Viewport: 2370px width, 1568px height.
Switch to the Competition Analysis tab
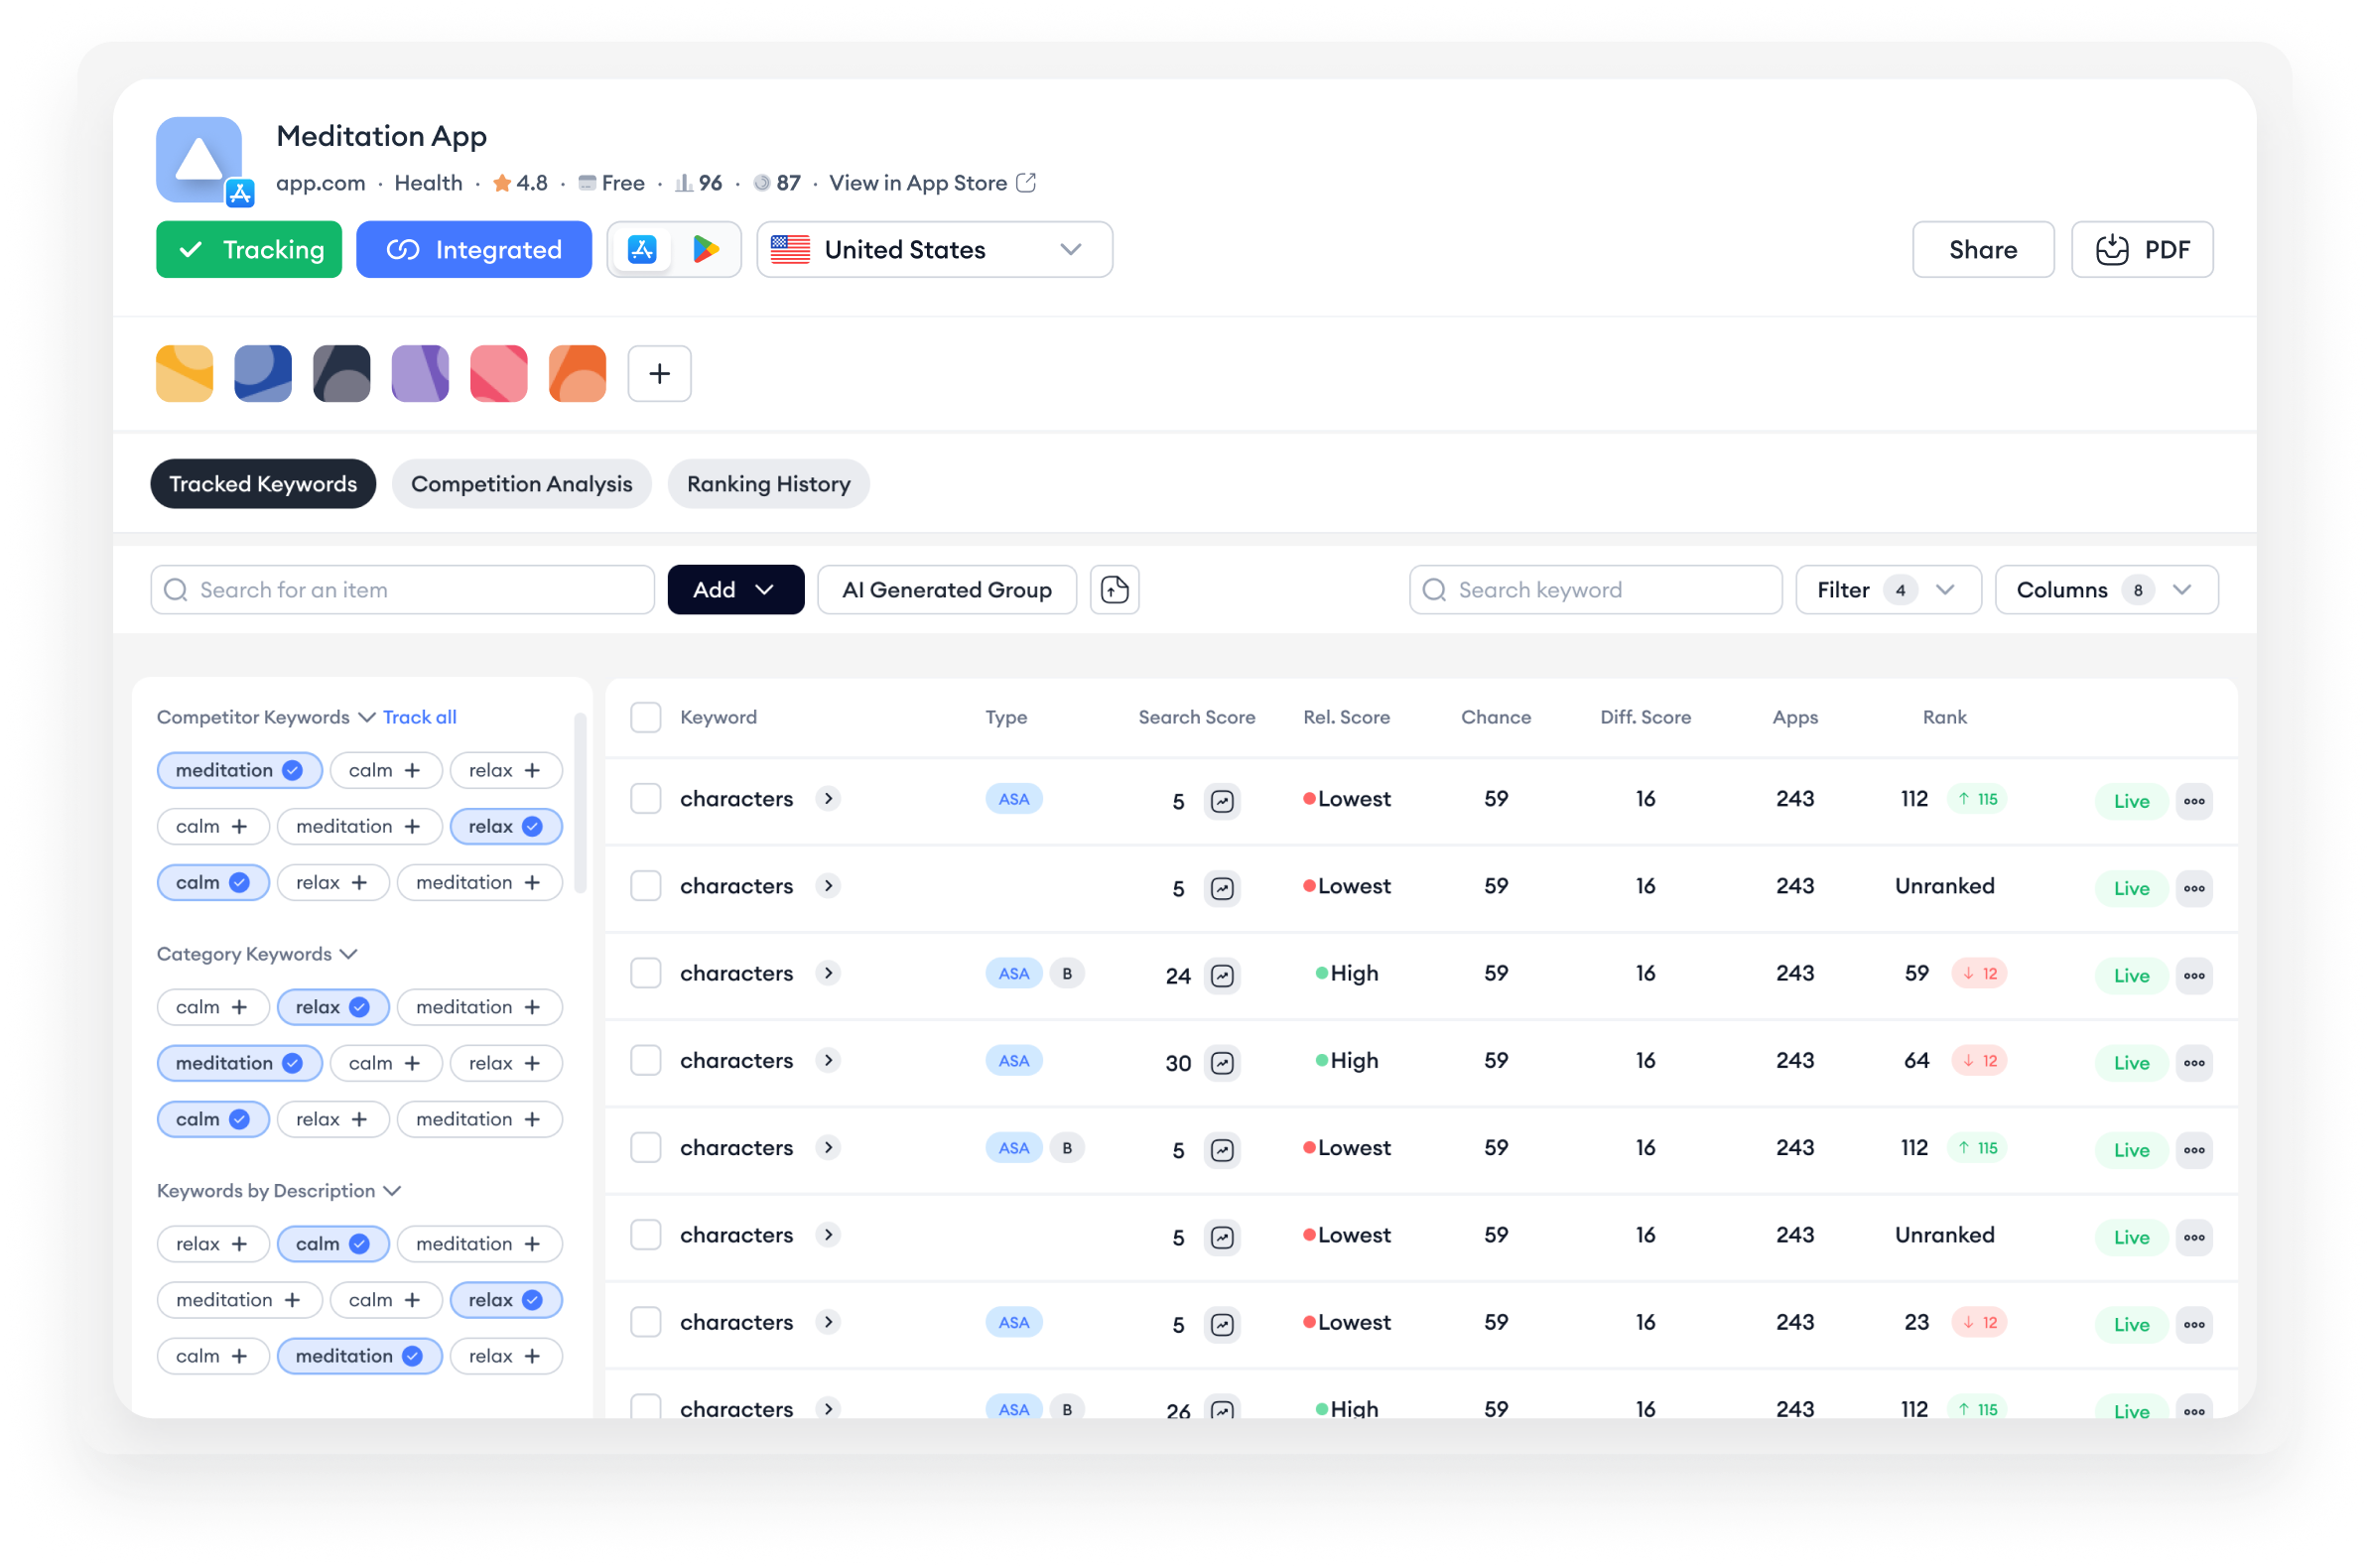(521, 485)
